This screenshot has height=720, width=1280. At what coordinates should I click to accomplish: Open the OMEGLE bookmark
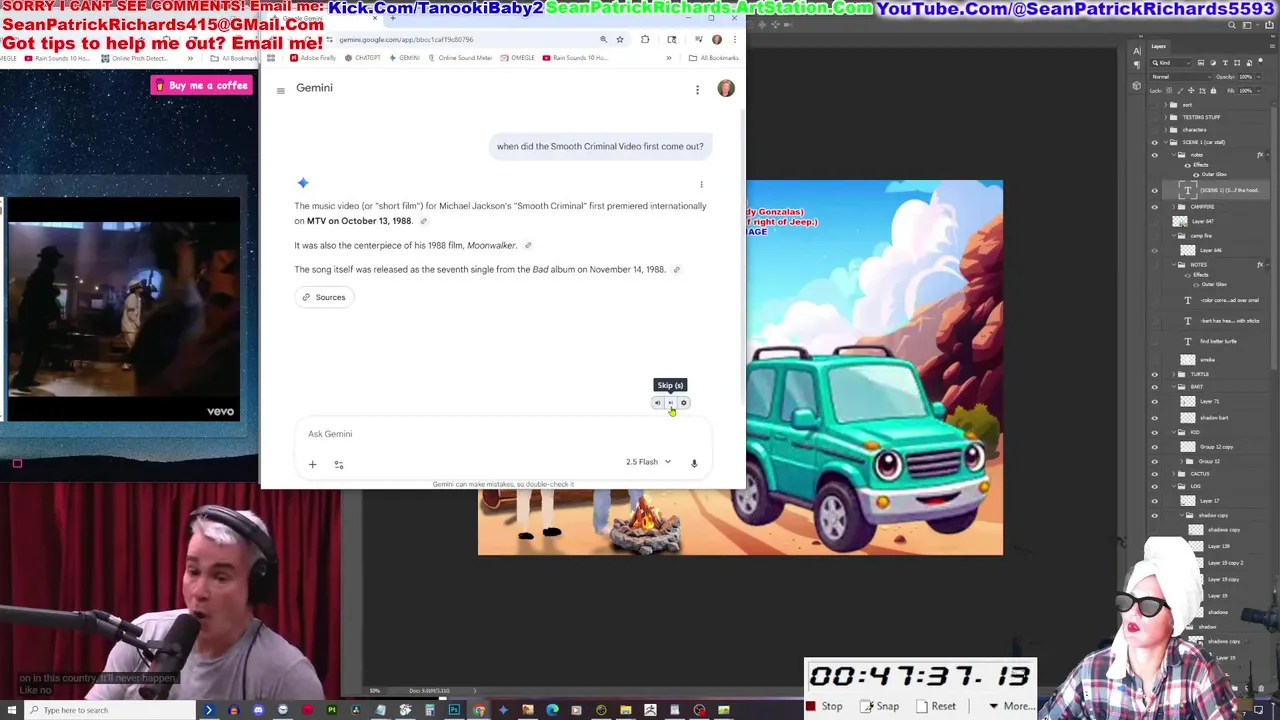(x=517, y=58)
